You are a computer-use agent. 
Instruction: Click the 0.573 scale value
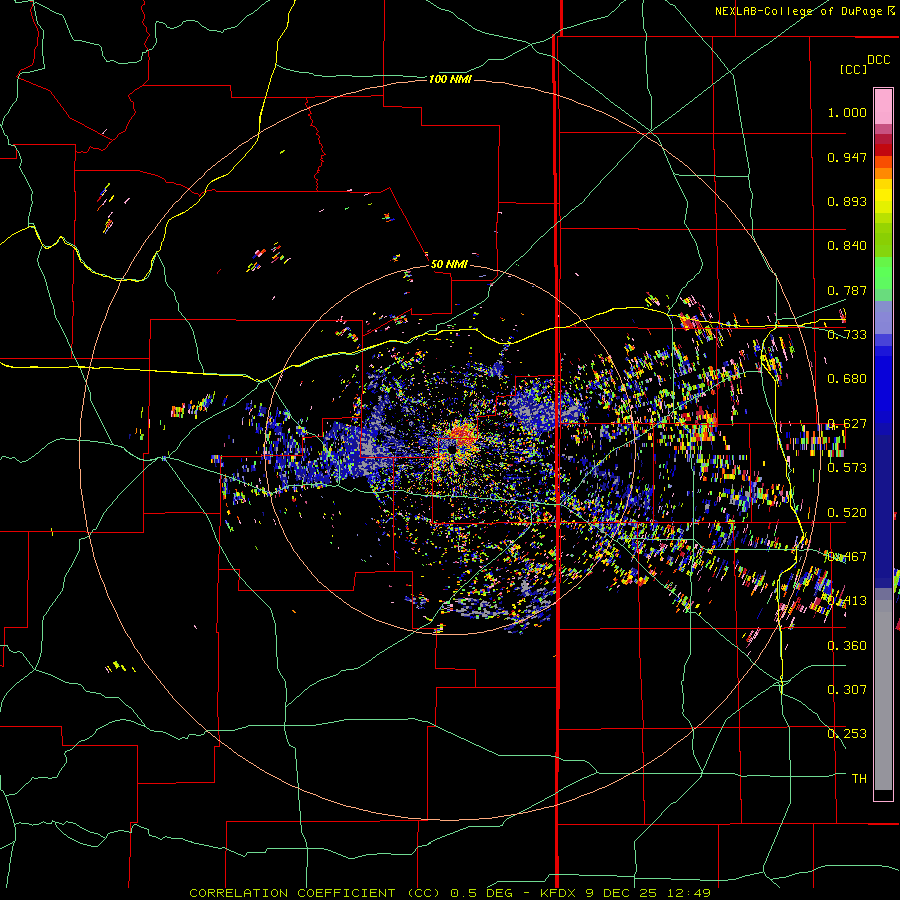coord(847,468)
